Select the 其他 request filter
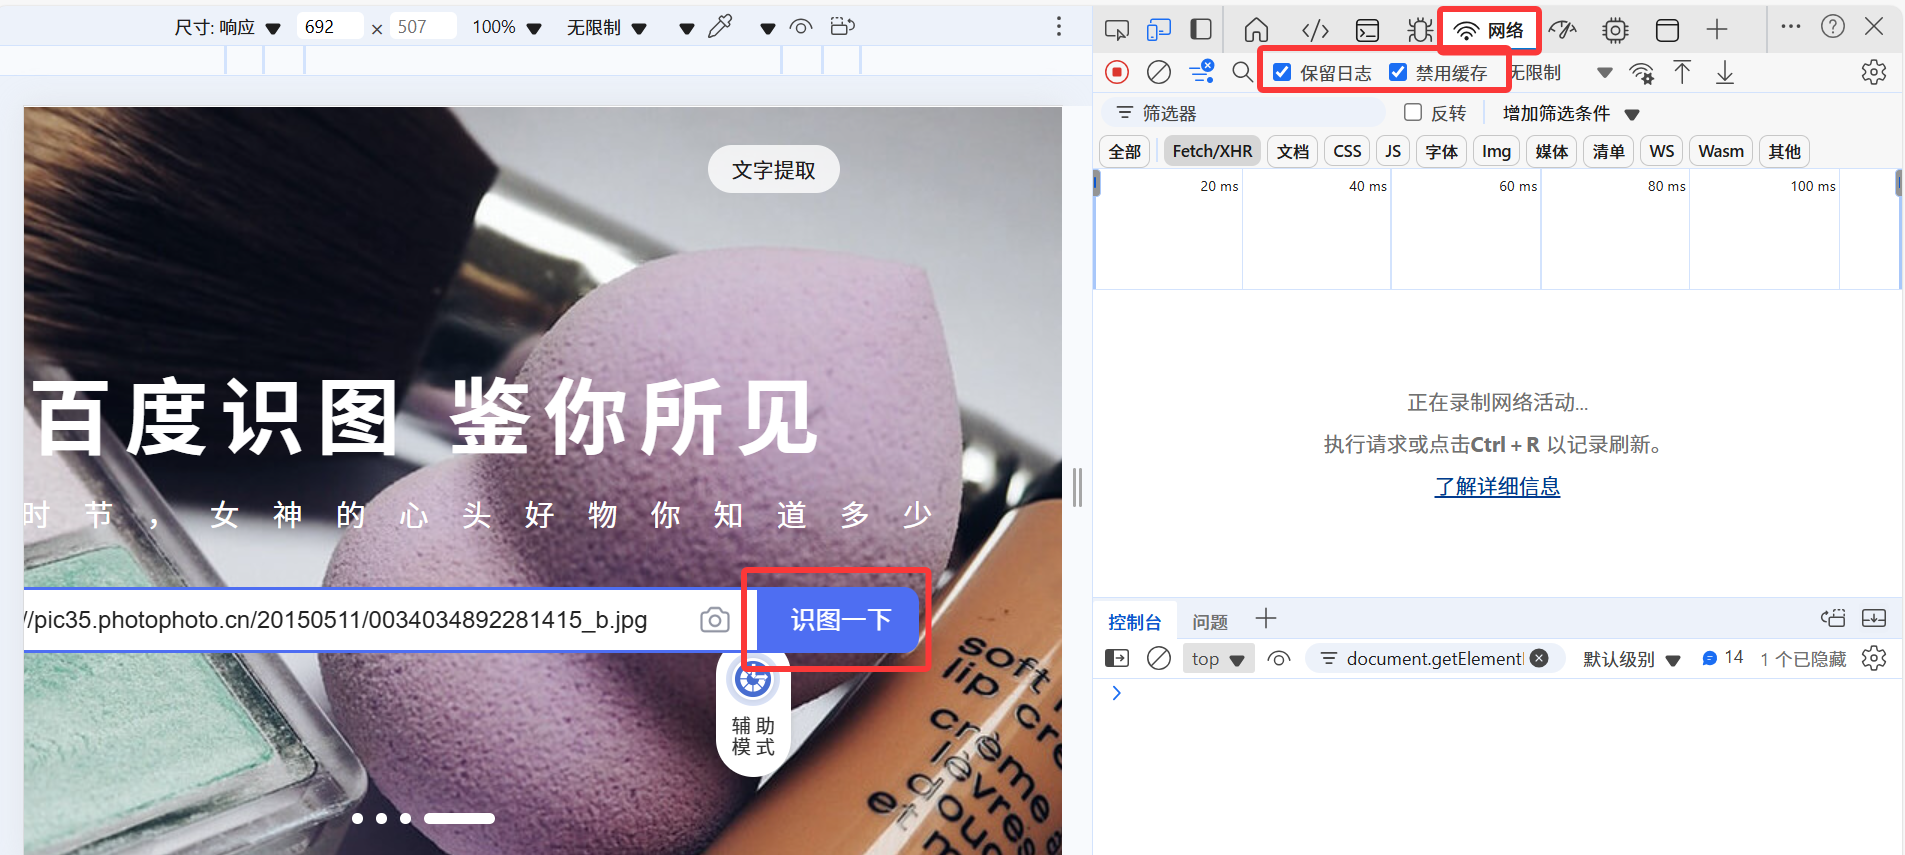Viewport: 1905px width, 855px height. 1785,151
